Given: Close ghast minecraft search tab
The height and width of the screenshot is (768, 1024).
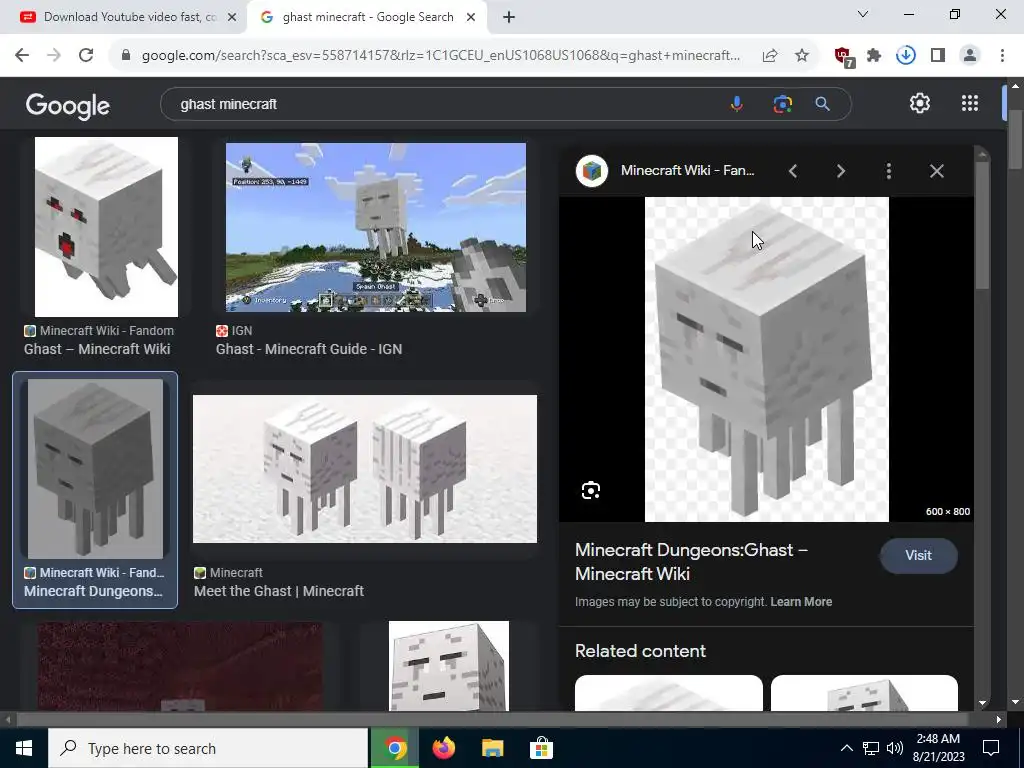Looking at the screenshot, I should pyautogui.click(x=471, y=18).
